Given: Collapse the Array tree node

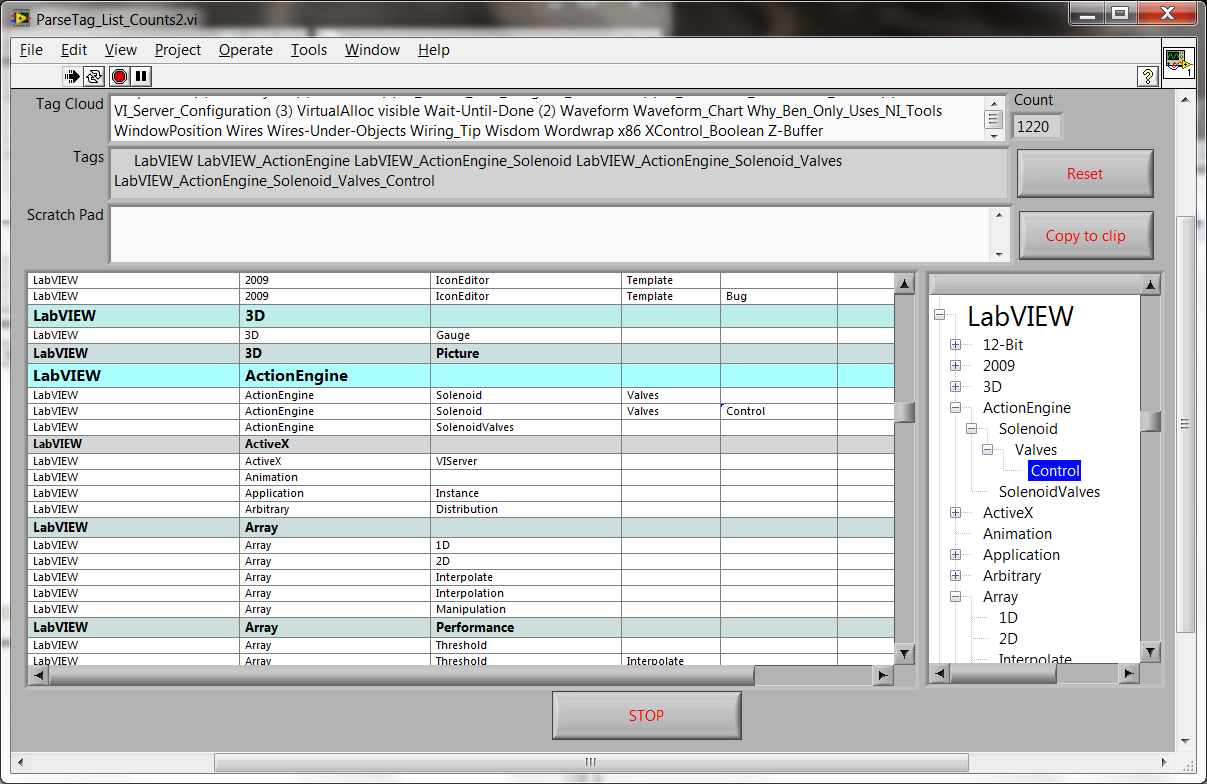Looking at the screenshot, I should (955, 597).
